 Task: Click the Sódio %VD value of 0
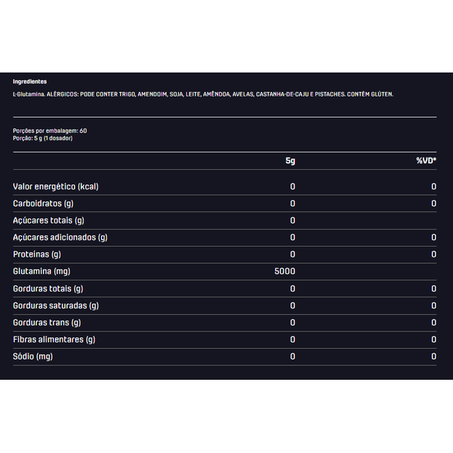434,357
